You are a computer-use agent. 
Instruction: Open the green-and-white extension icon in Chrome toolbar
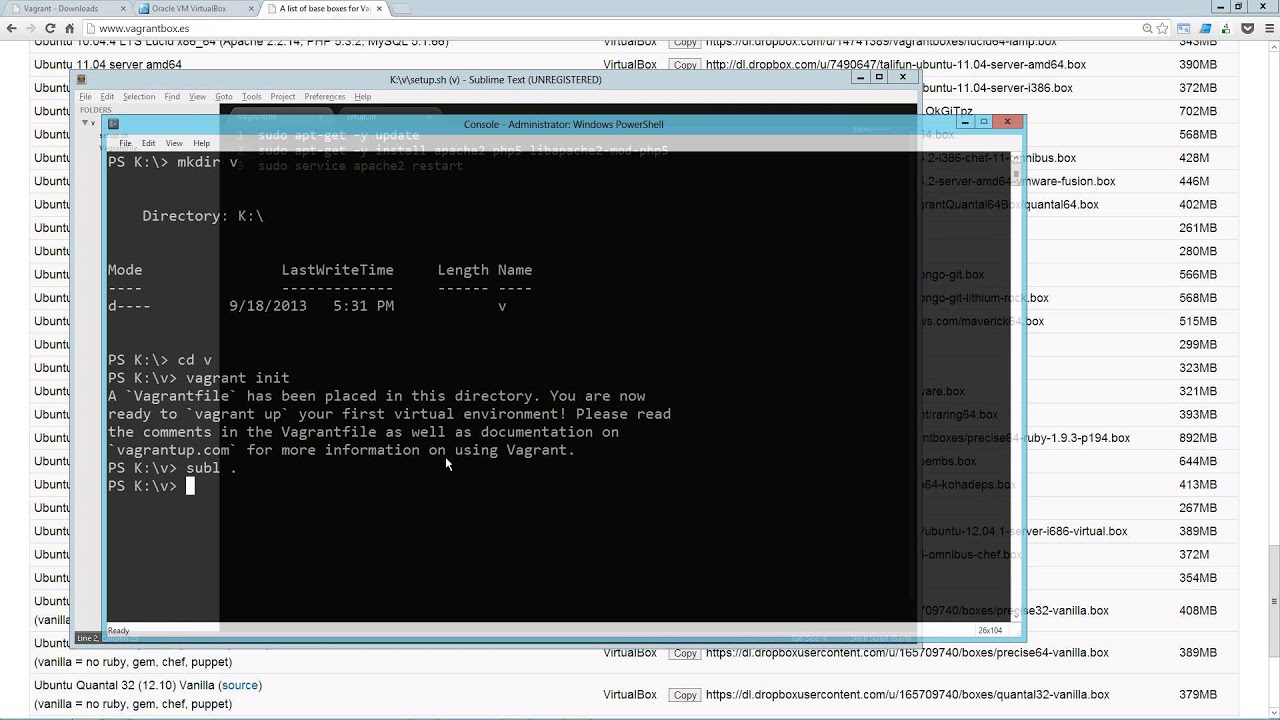(x=1226, y=29)
